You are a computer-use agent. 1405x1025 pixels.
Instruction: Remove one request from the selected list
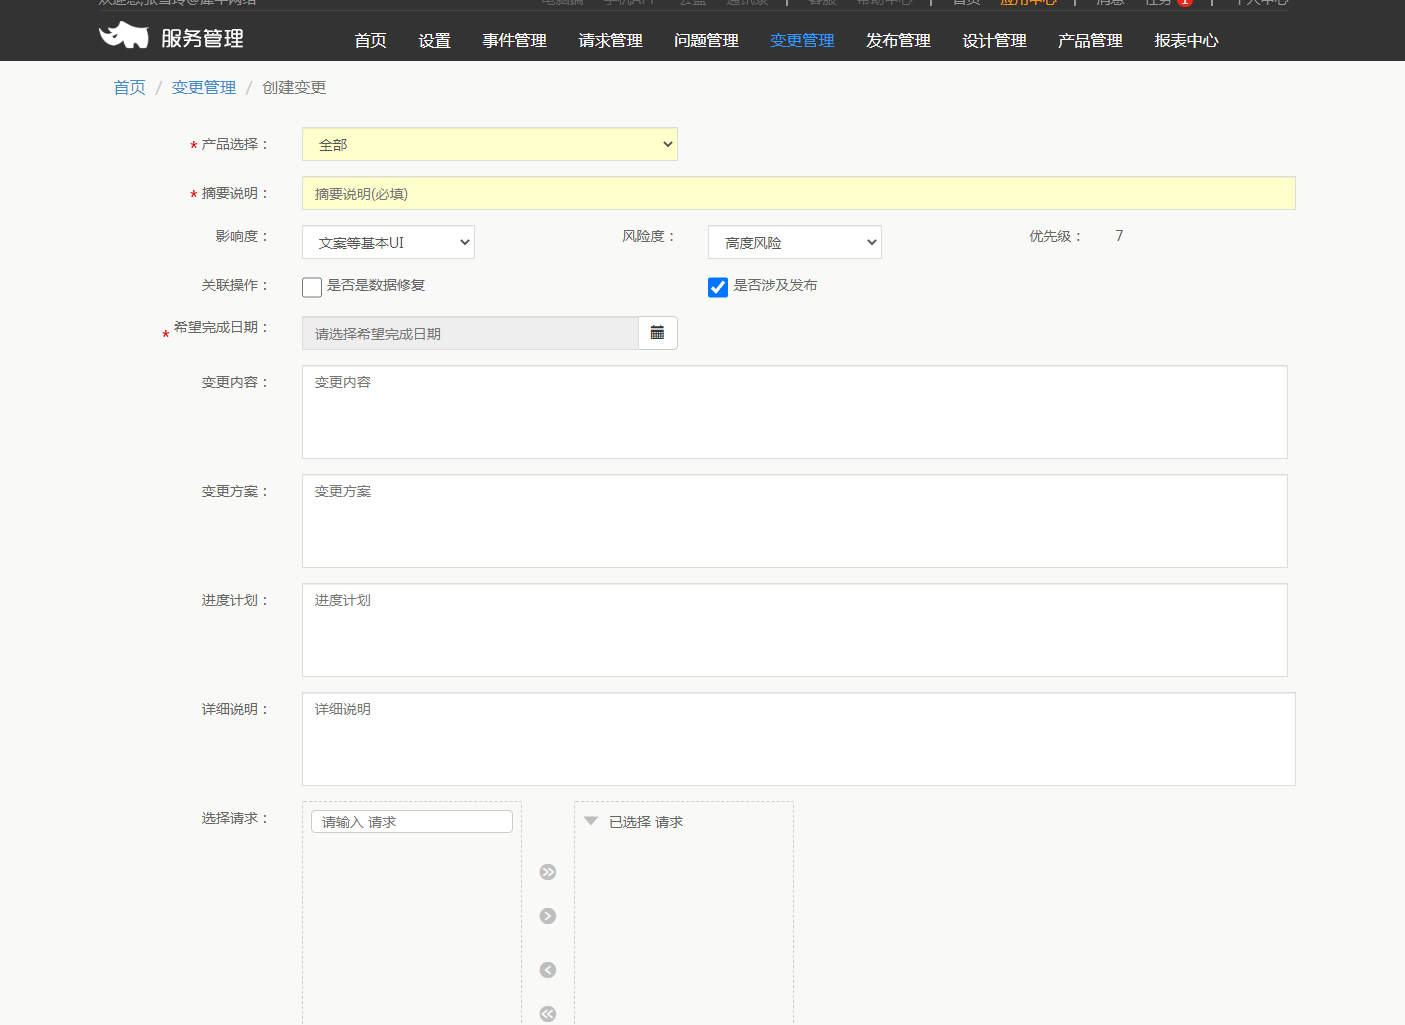tap(548, 970)
